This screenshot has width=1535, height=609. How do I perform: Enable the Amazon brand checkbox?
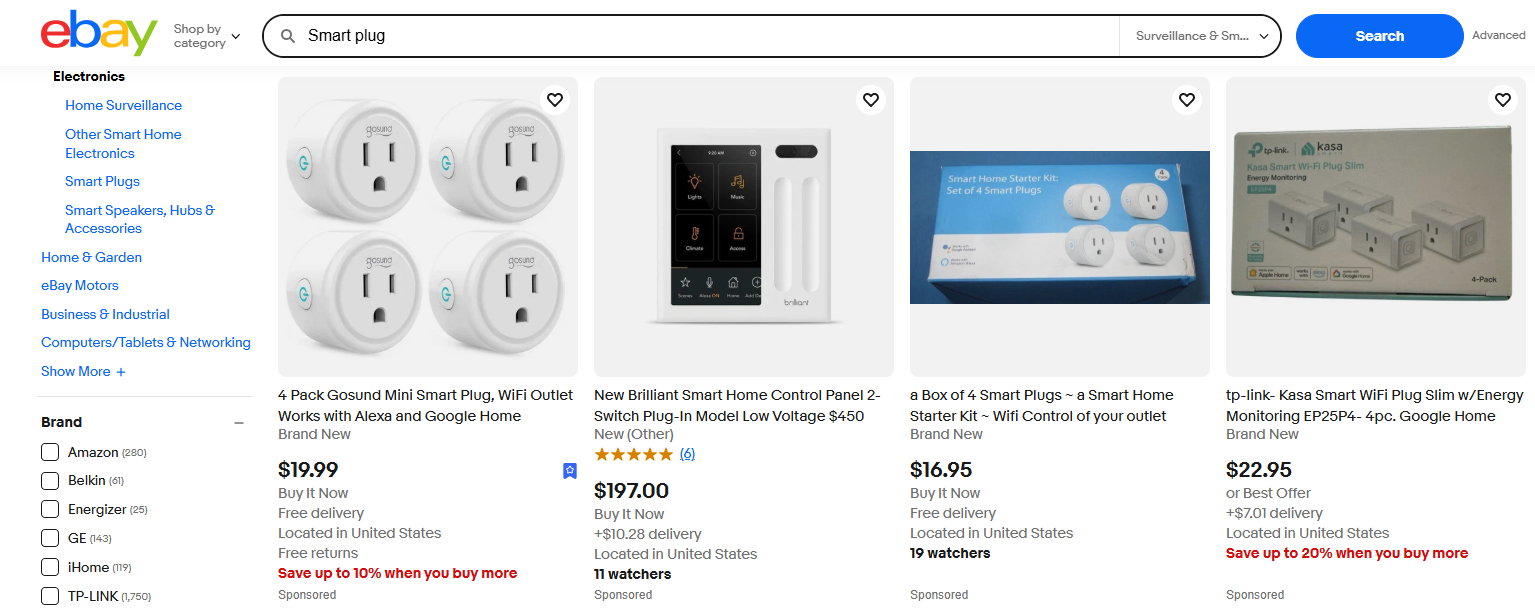49,452
